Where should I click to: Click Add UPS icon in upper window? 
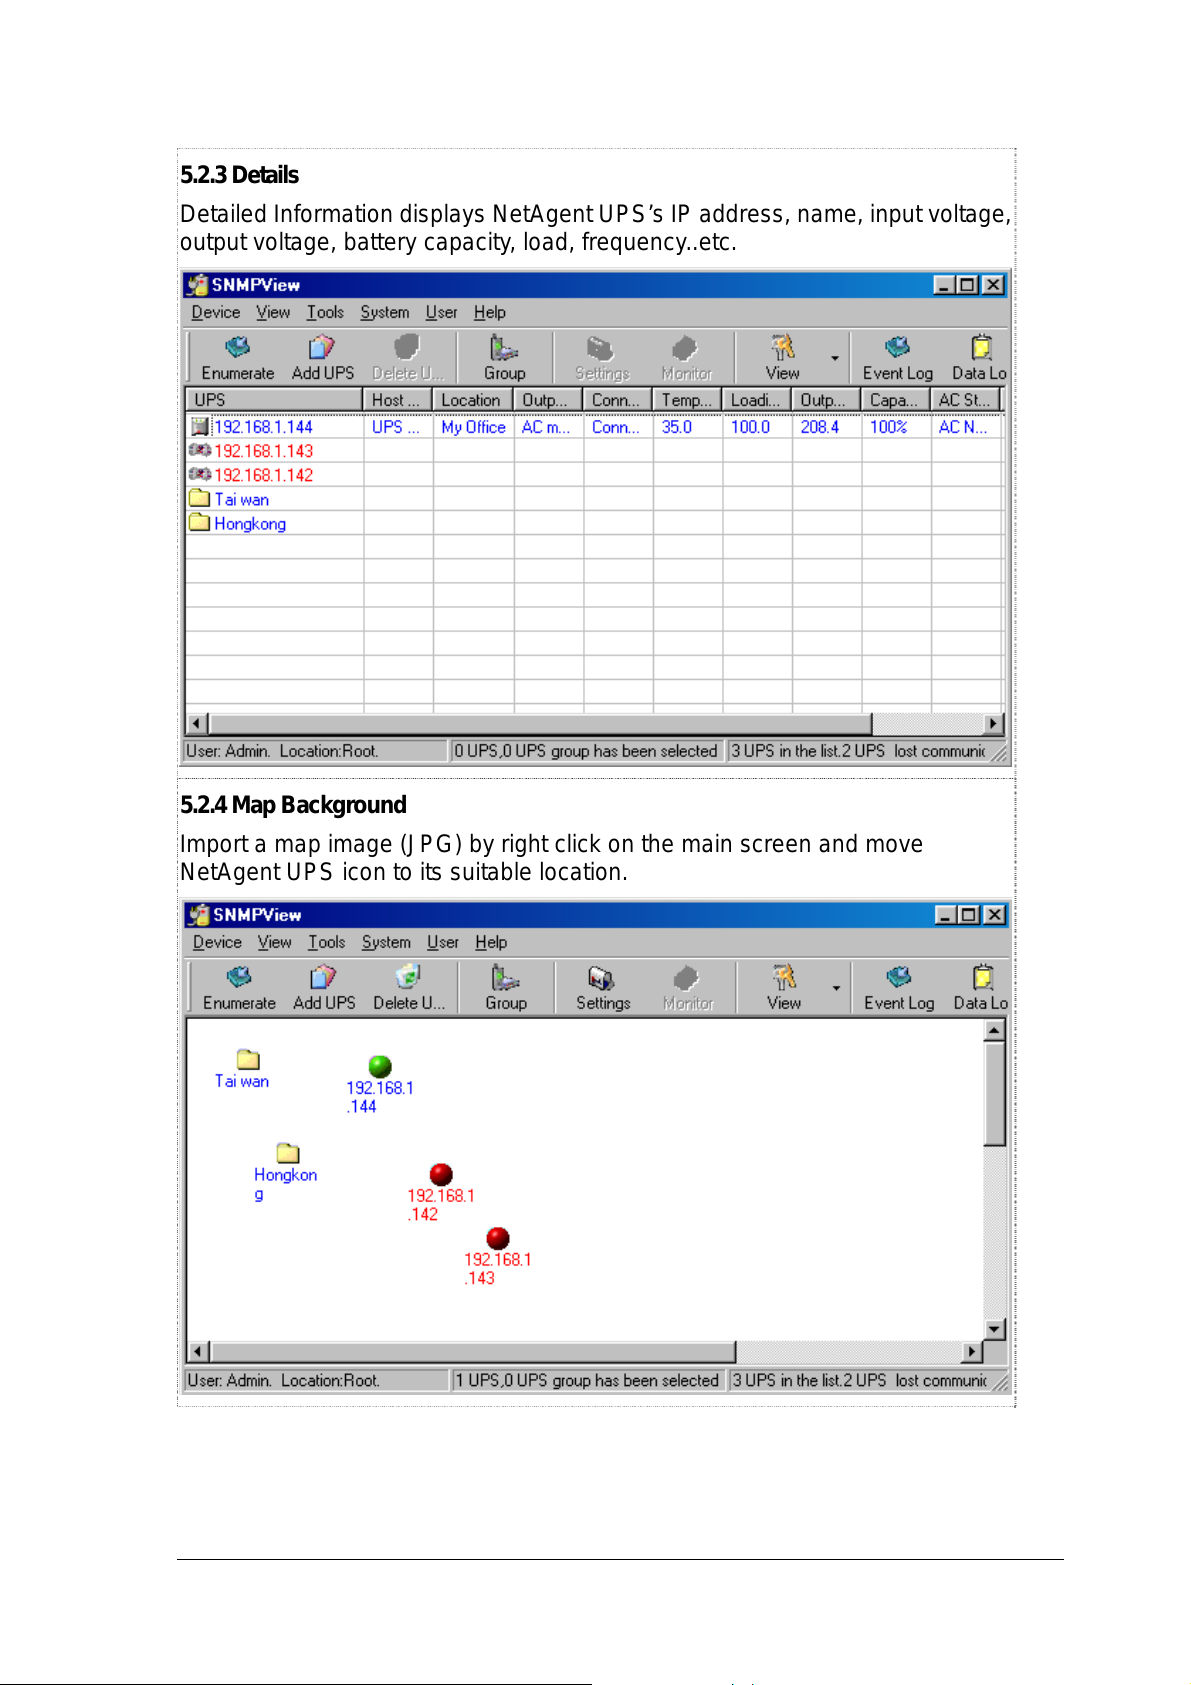(321, 347)
